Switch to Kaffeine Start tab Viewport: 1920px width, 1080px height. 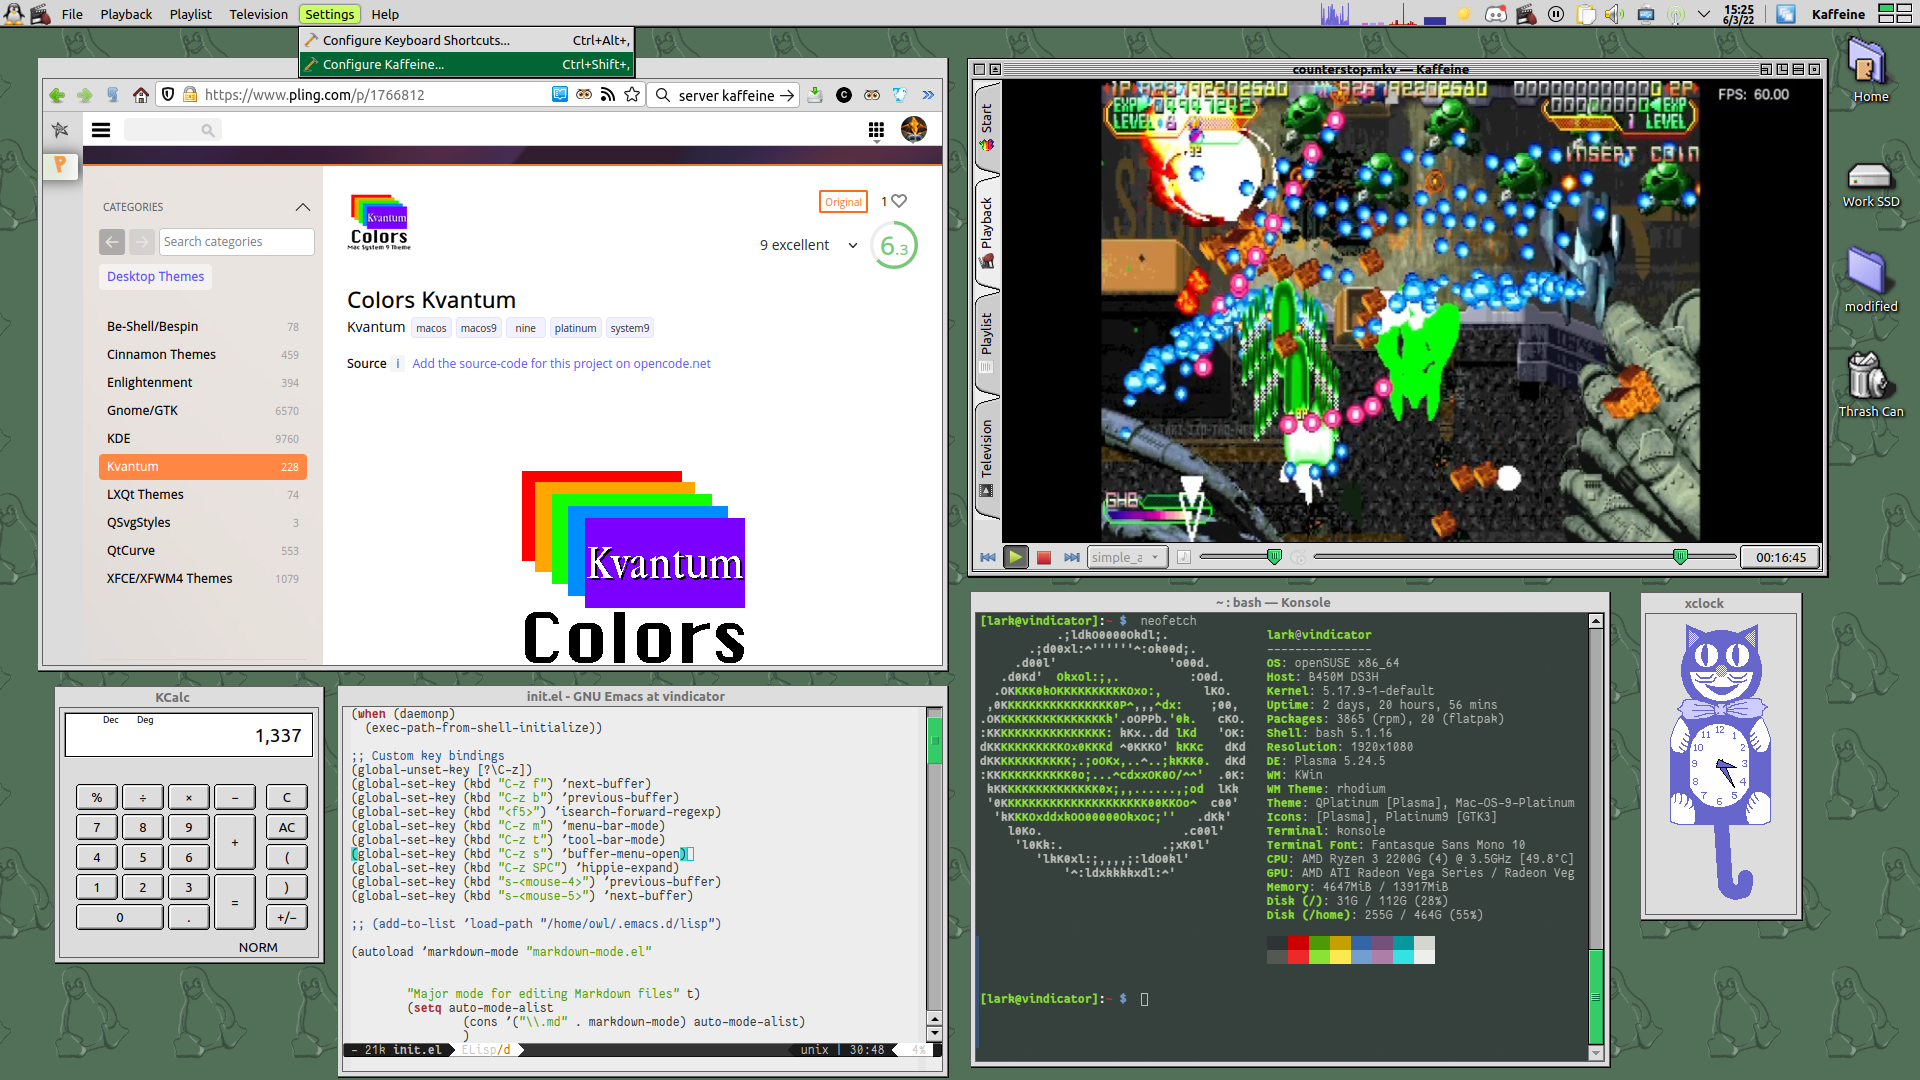(x=987, y=127)
